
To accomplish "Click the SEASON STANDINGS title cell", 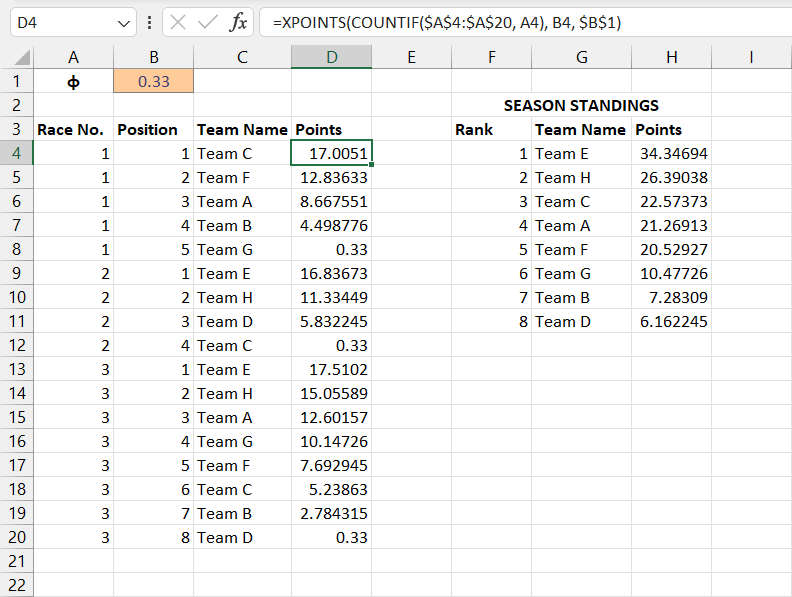I will point(581,106).
